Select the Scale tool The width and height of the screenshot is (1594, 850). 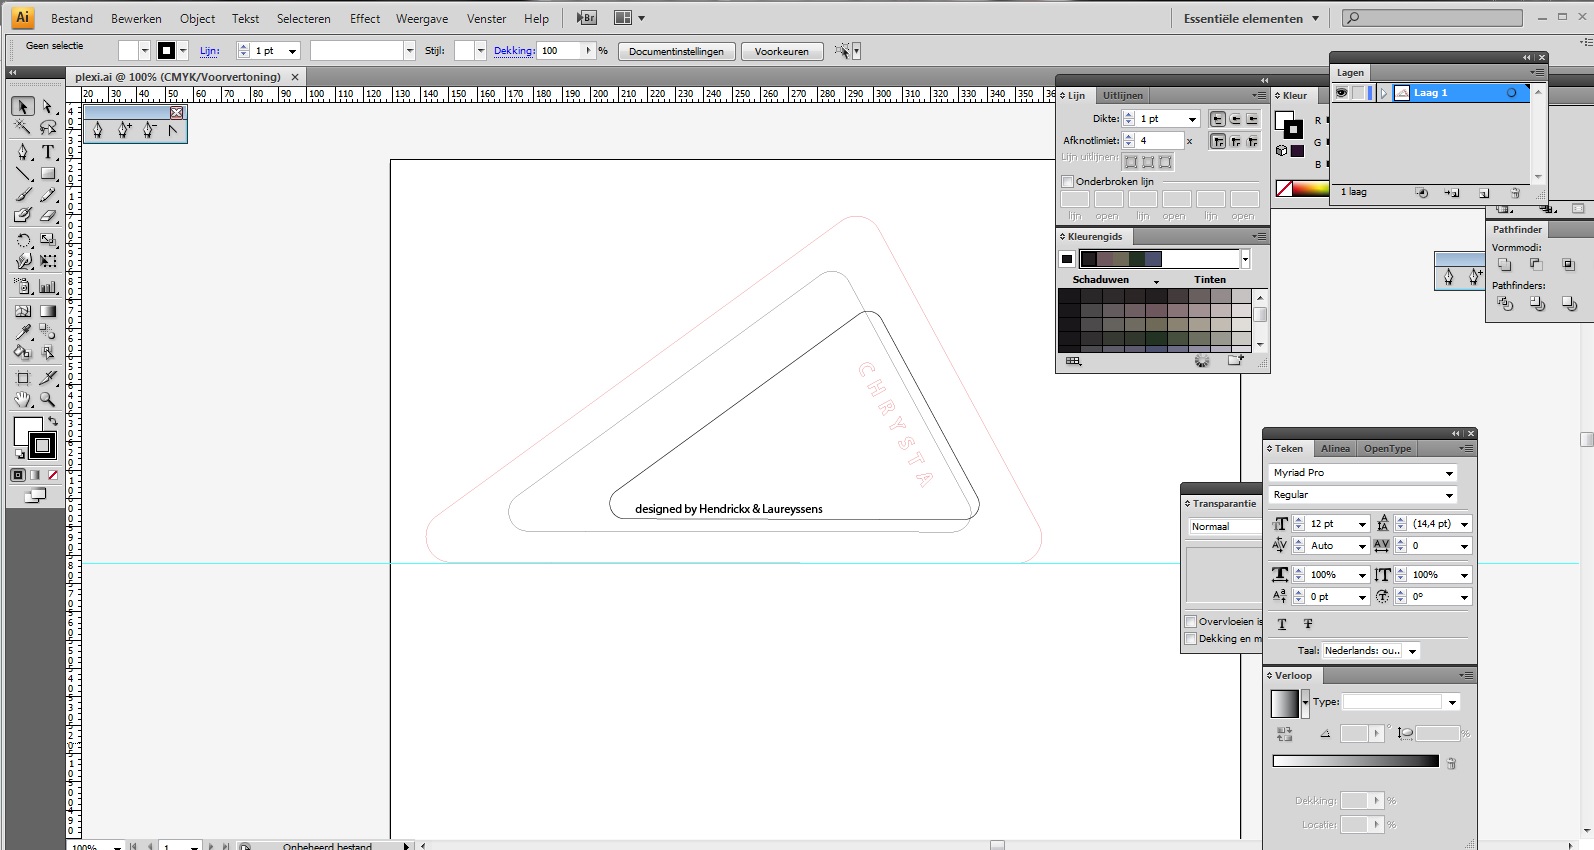pos(47,240)
